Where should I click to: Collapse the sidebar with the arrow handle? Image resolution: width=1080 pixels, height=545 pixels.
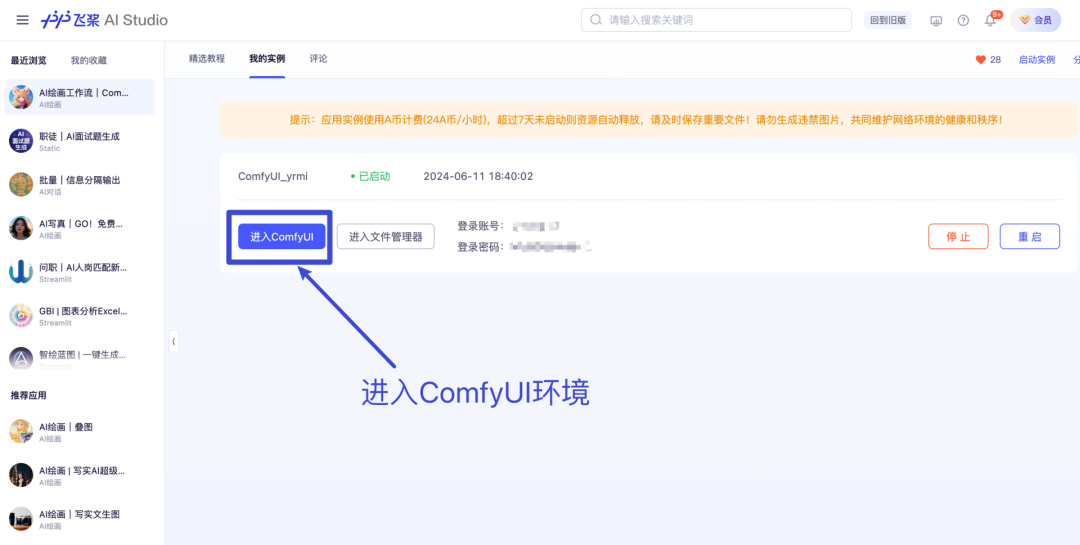tap(174, 341)
